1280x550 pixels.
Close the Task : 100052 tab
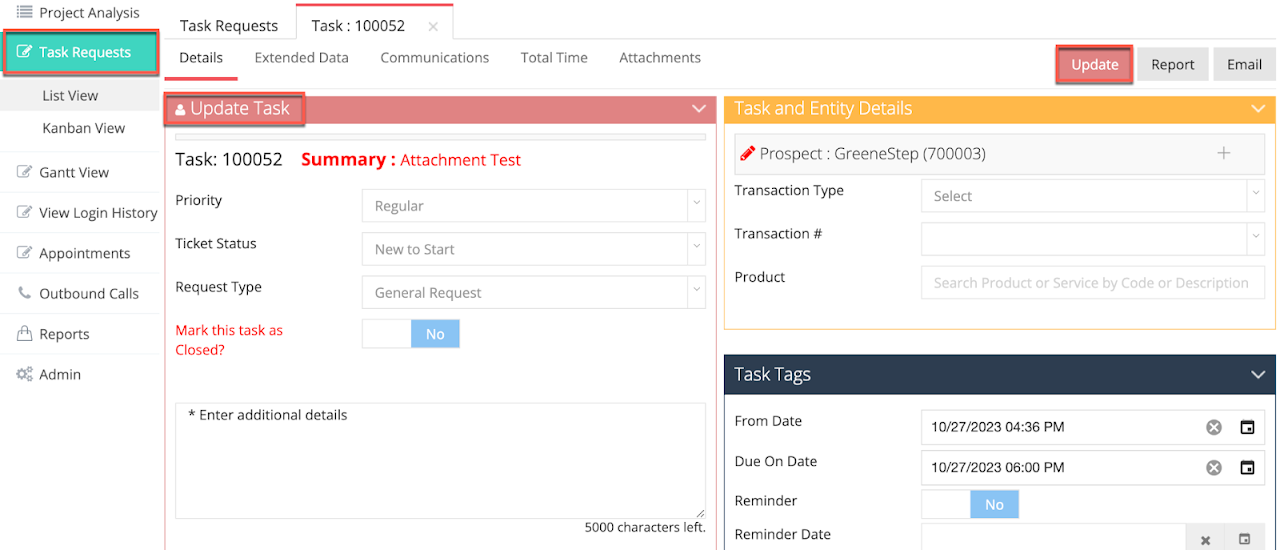click(x=433, y=27)
